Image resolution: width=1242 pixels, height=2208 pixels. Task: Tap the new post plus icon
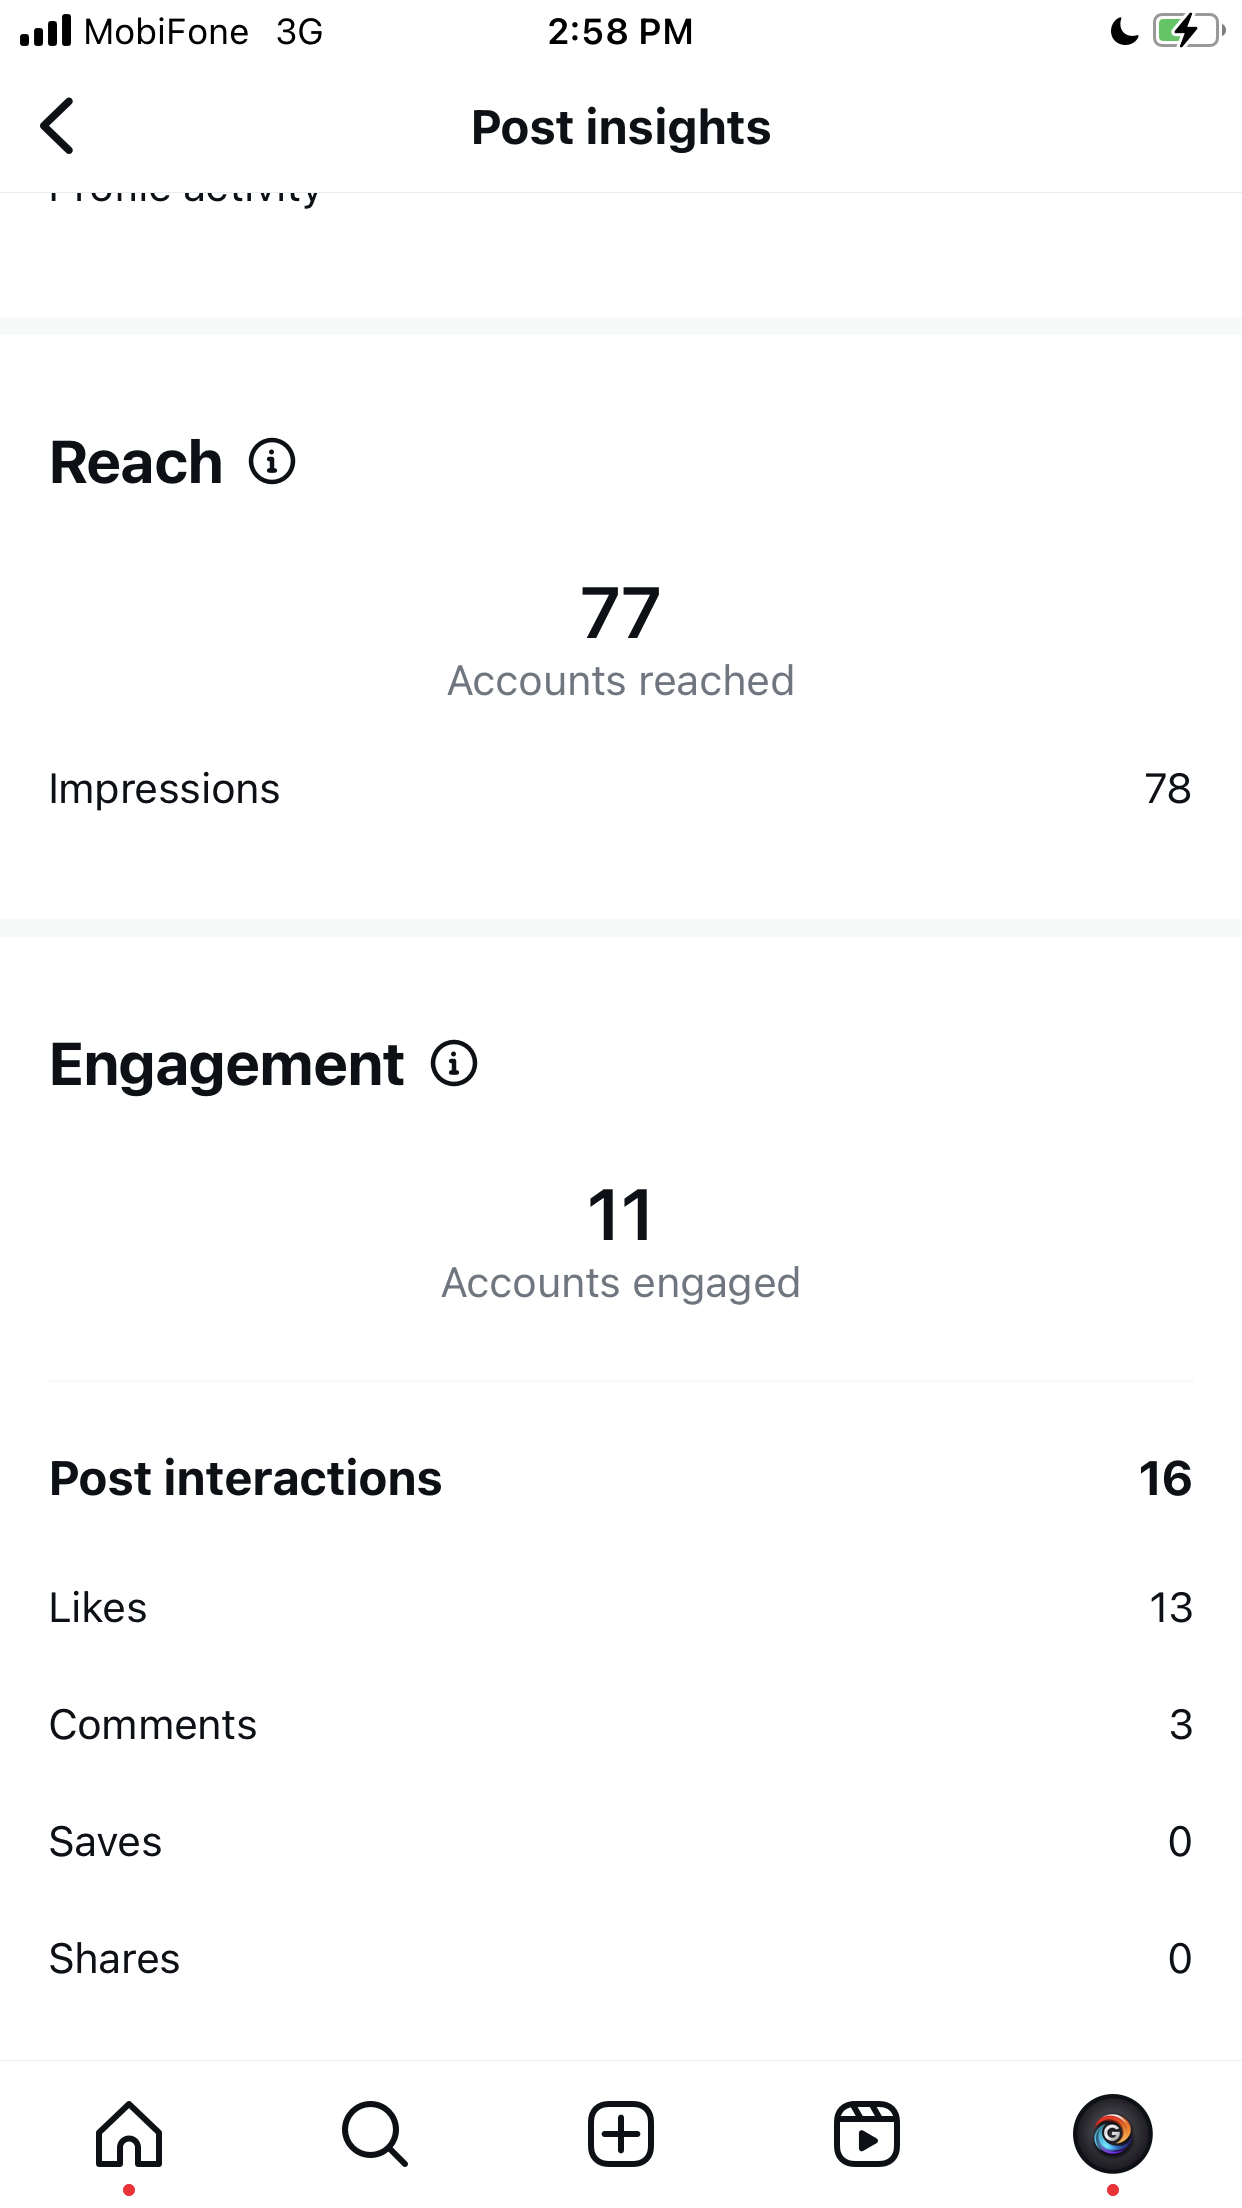pos(621,2134)
